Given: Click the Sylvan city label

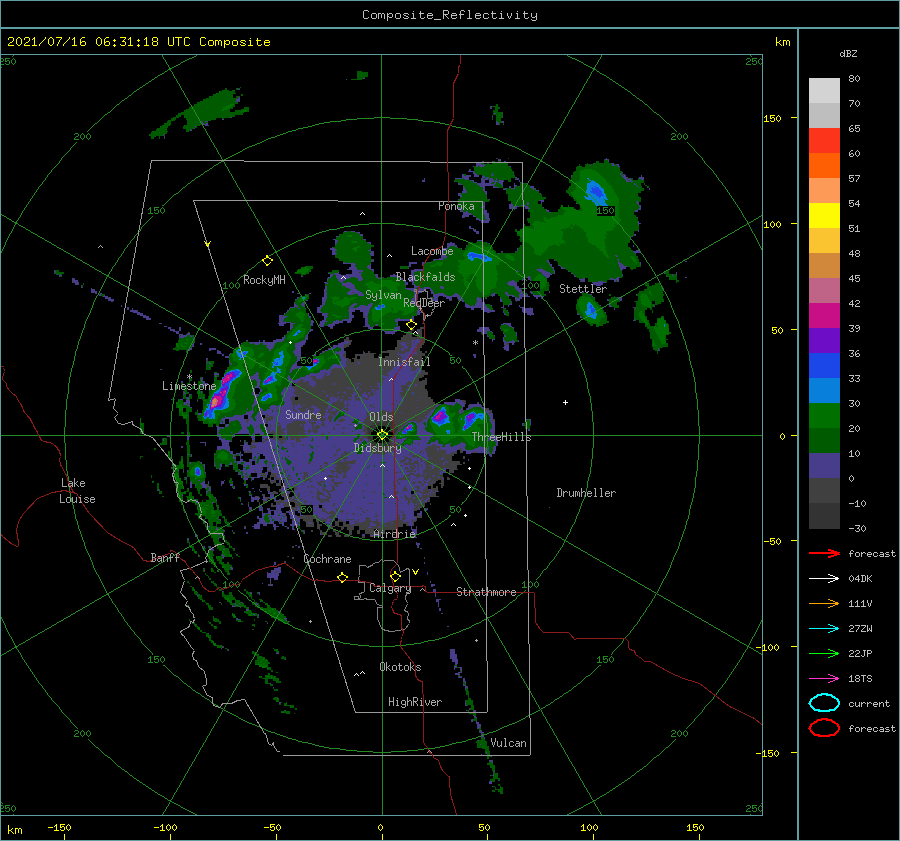Looking at the screenshot, I should point(383,295).
